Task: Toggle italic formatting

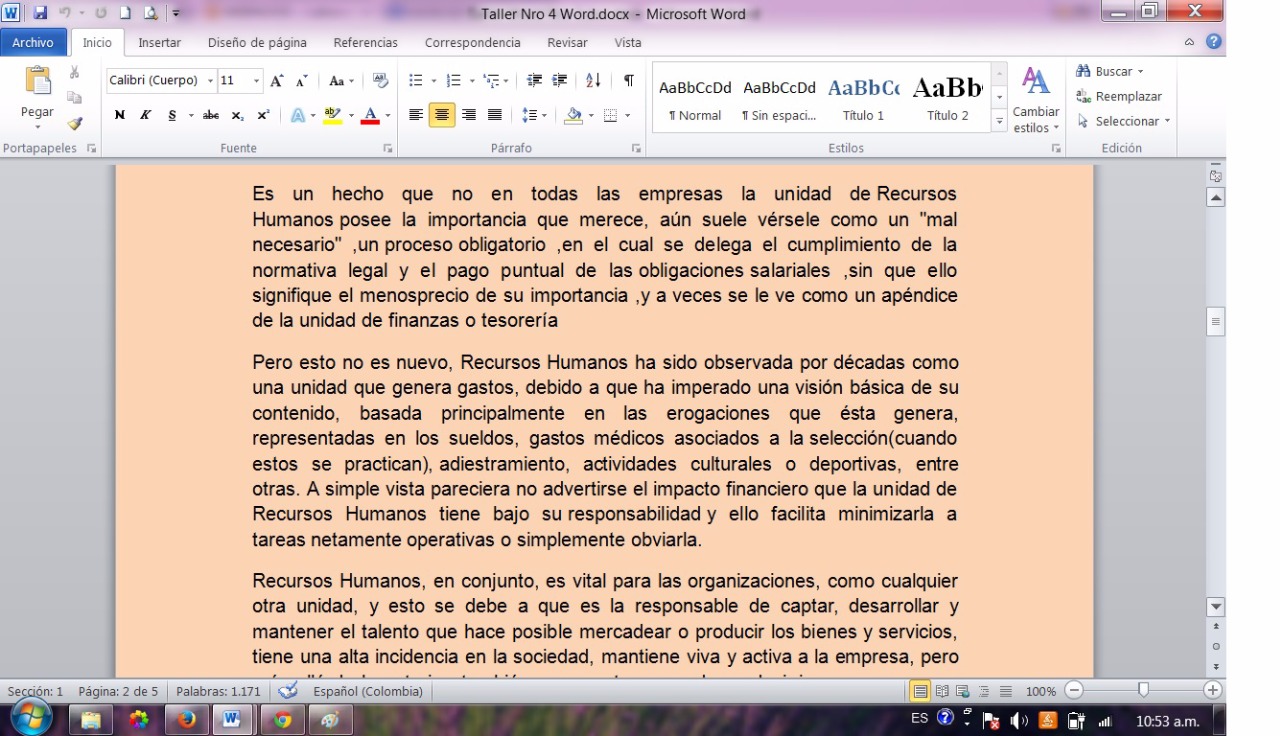Action: [146, 115]
